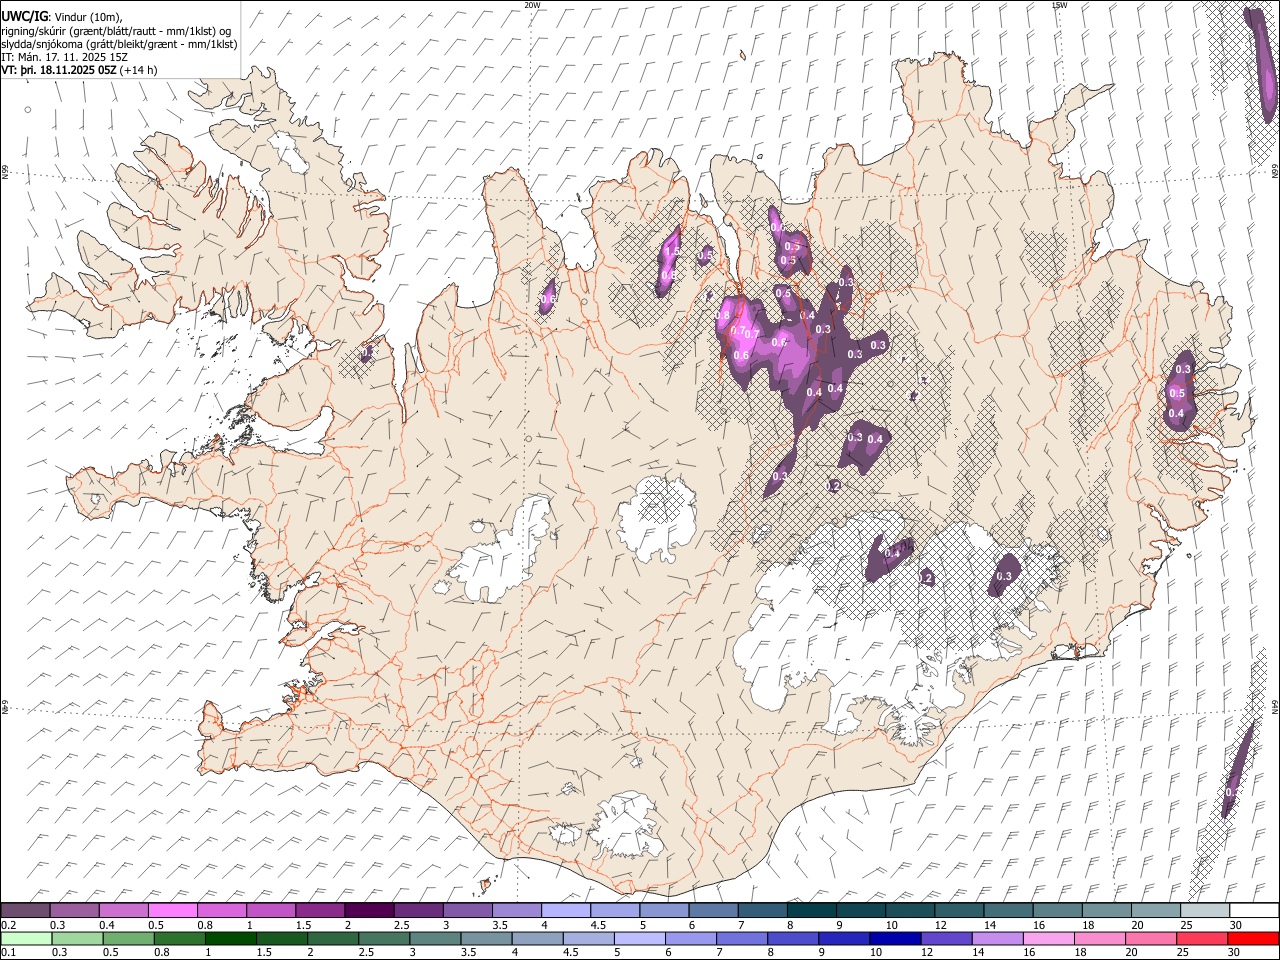This screenshot has height=960, width=1280.
Task: Select dark purple snow swatch between 2 and 2.5
Action: [x=370, y=910]
